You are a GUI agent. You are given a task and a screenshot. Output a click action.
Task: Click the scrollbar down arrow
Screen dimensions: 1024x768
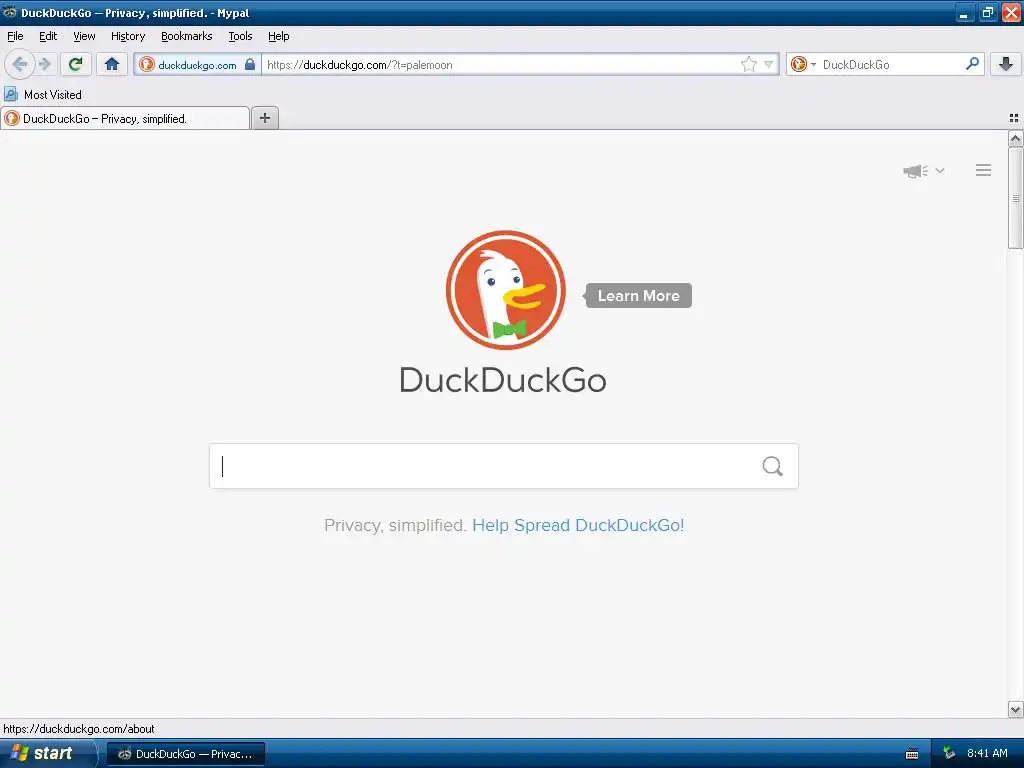click(1015, 709)
